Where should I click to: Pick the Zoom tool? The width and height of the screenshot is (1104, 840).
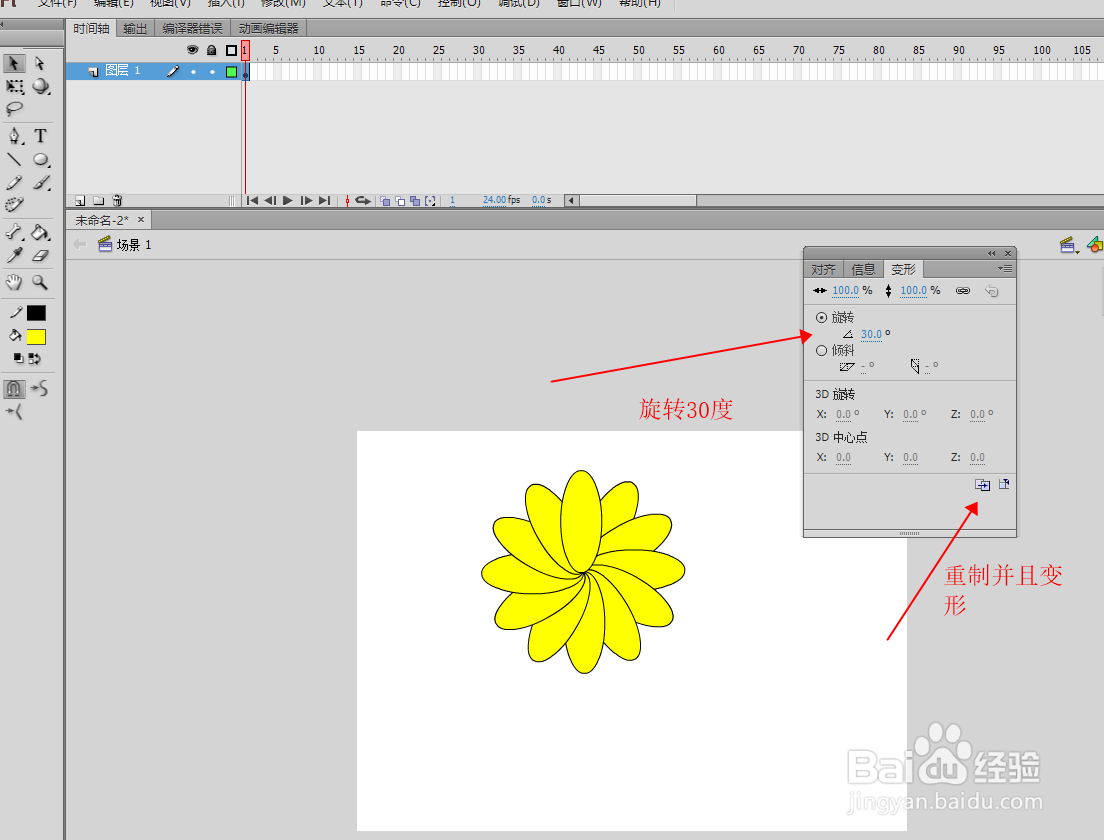pos(40,282)
